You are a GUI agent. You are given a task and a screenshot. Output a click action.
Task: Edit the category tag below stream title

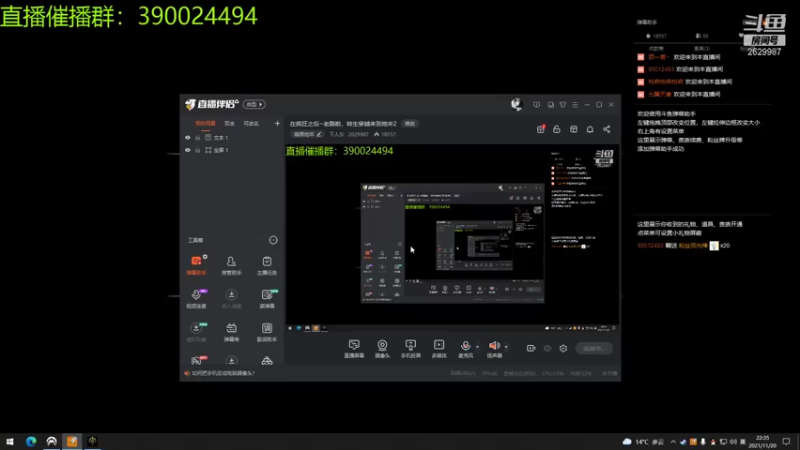308,134
